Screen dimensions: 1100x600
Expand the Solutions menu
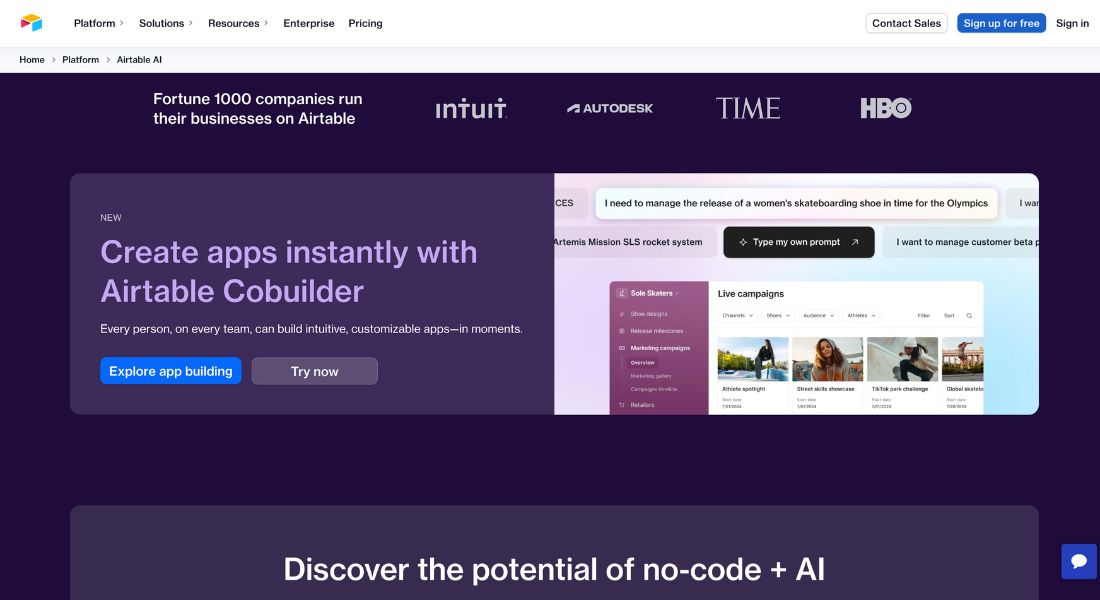(x=166, y=23)
